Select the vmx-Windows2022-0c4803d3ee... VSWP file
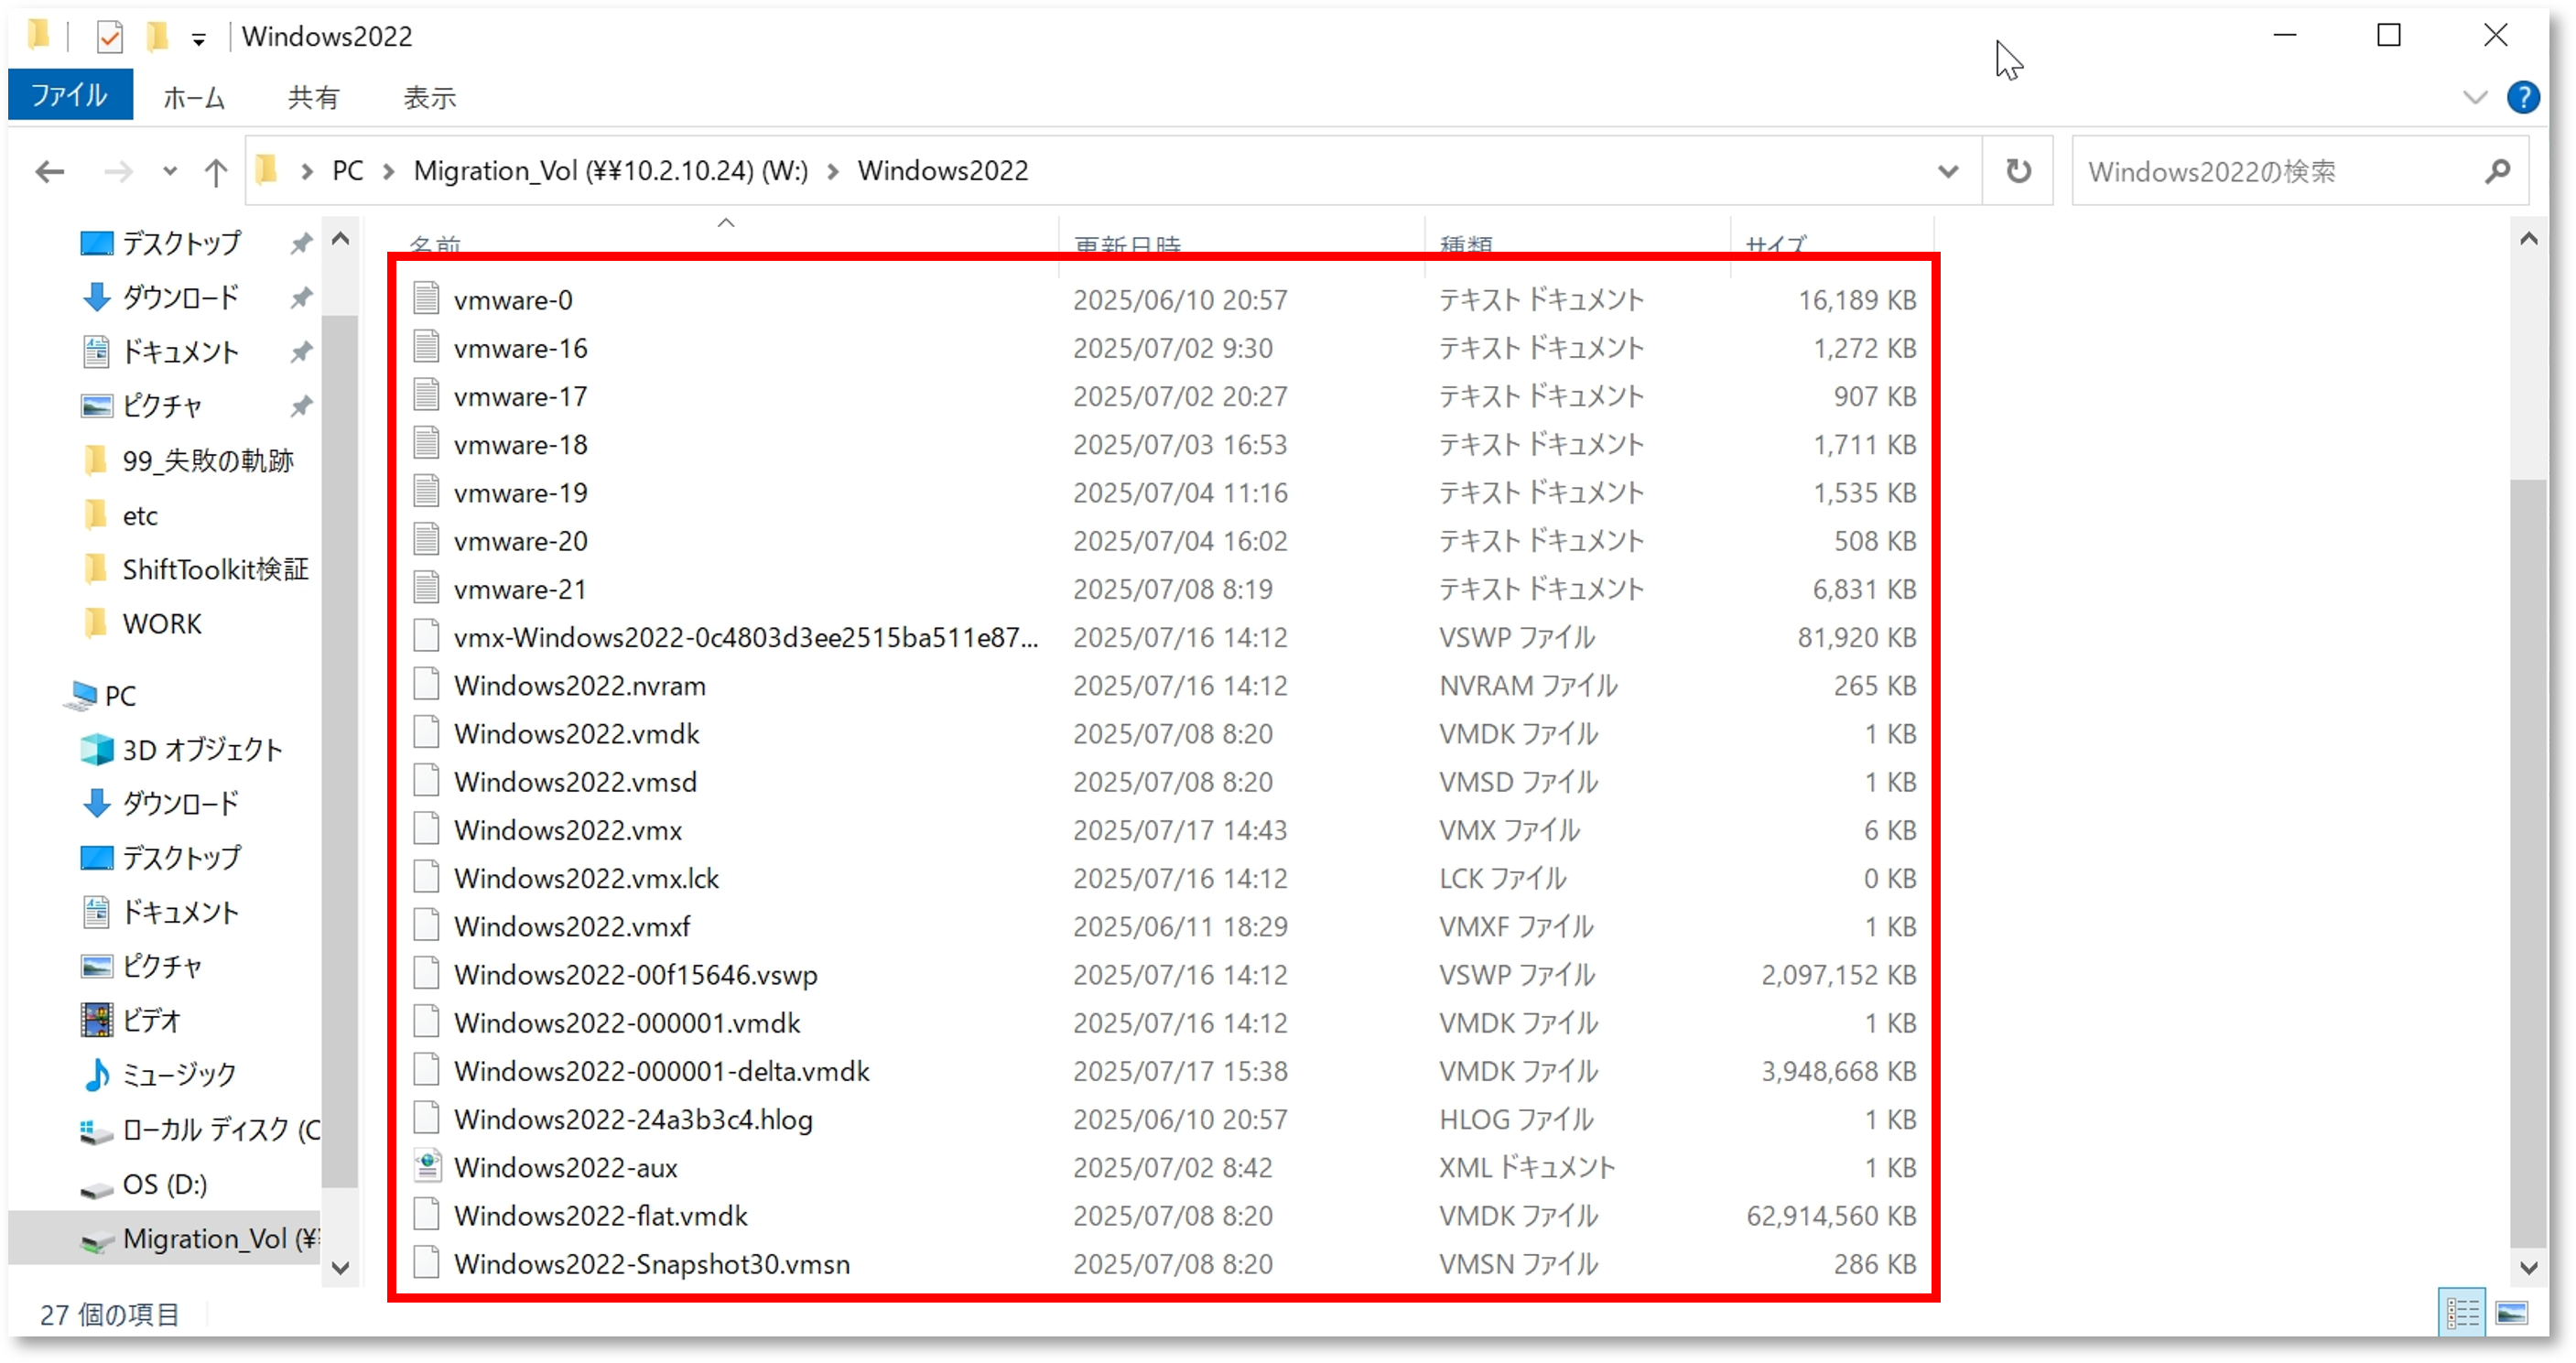2576x1363 pixels. click(x=745, y=637)
